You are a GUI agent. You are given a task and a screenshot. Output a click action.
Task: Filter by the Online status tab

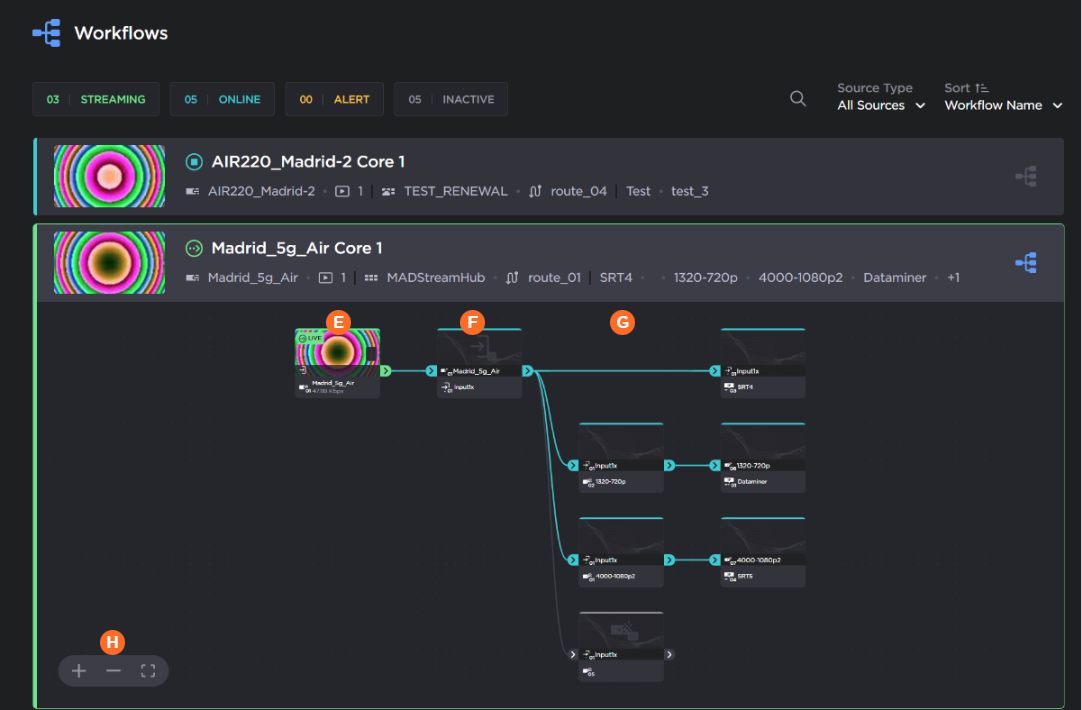[x=222, y=100]
